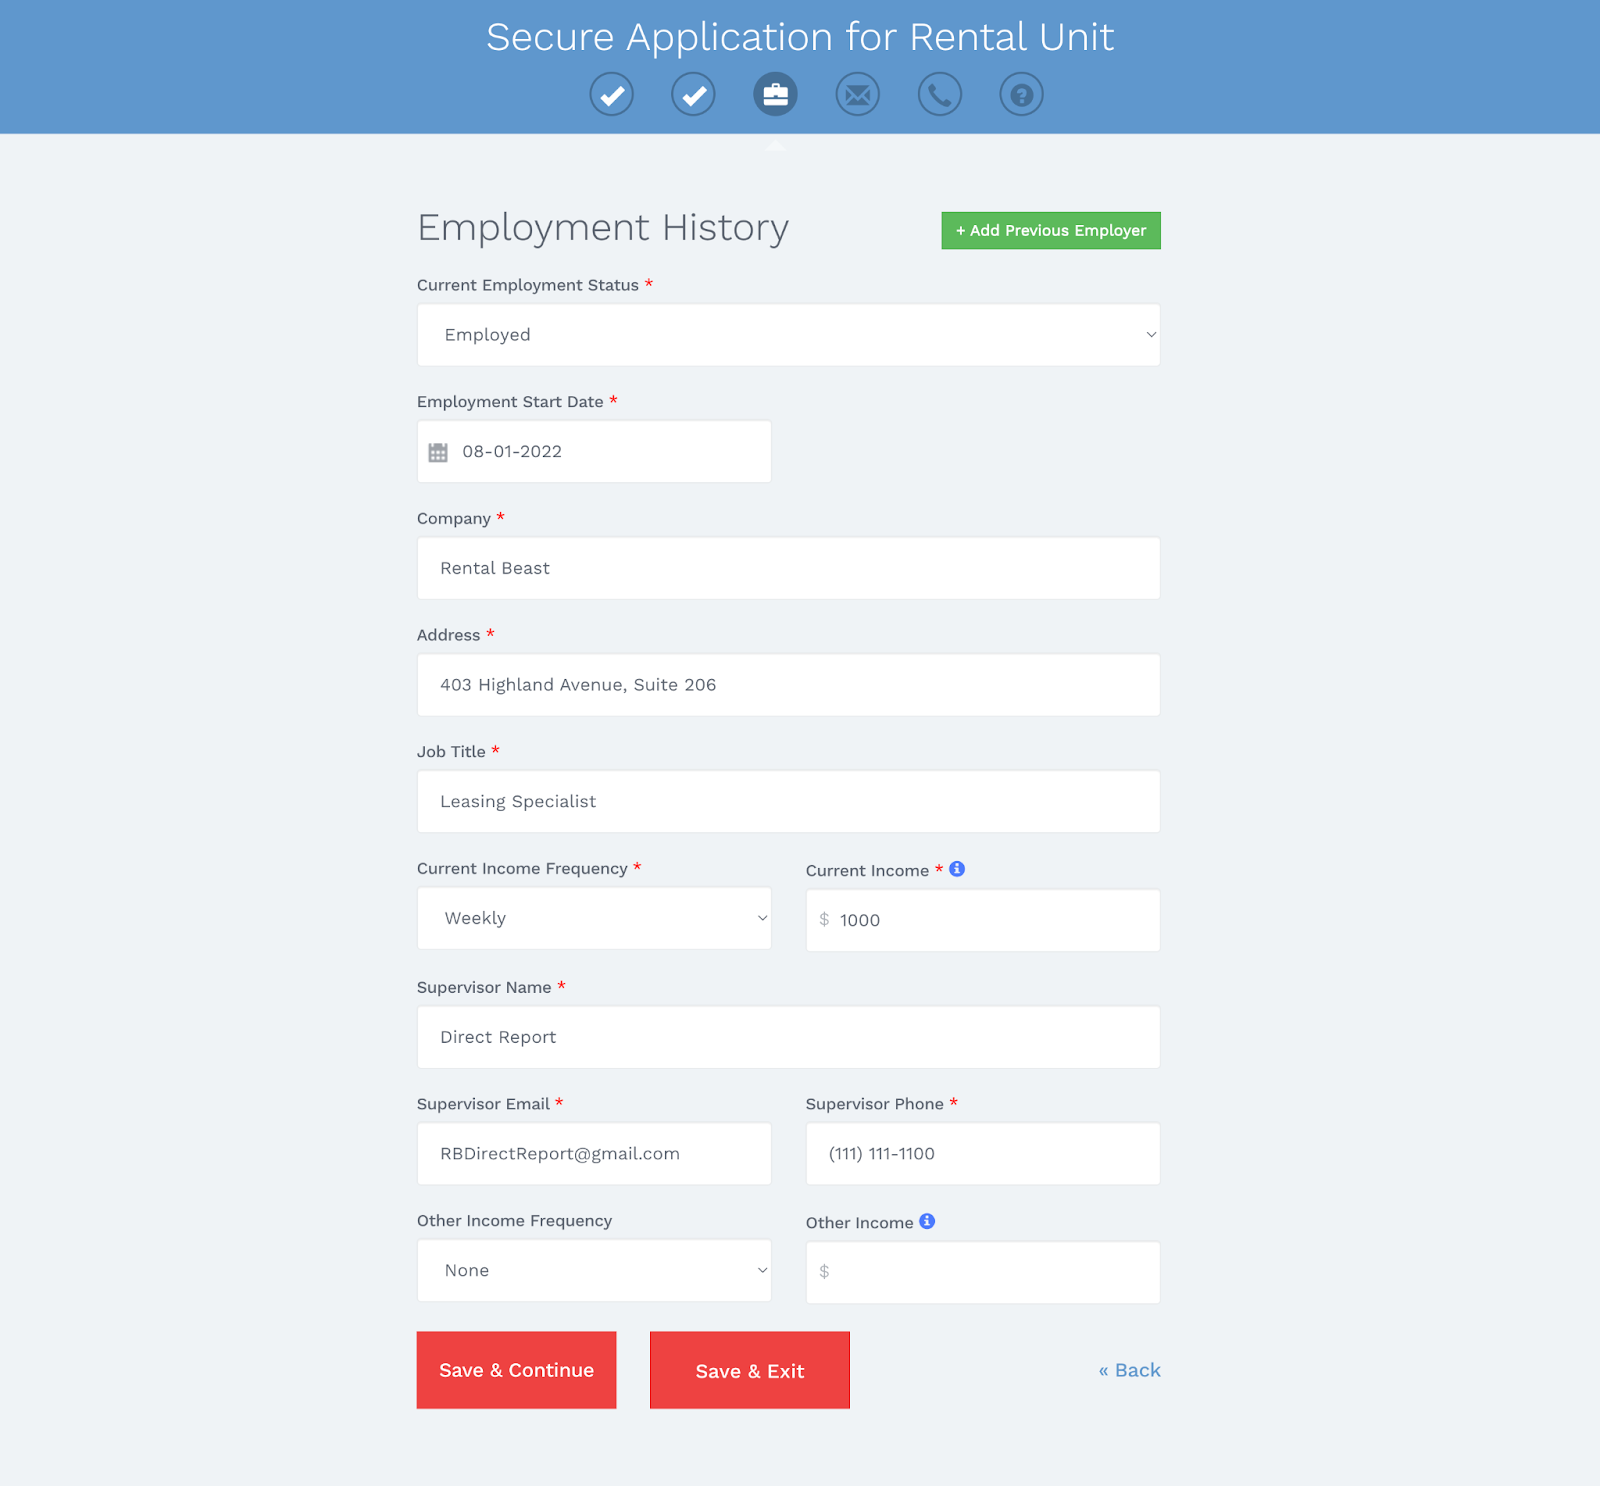Click the Other Income info icon

[x=927, y=1221]
